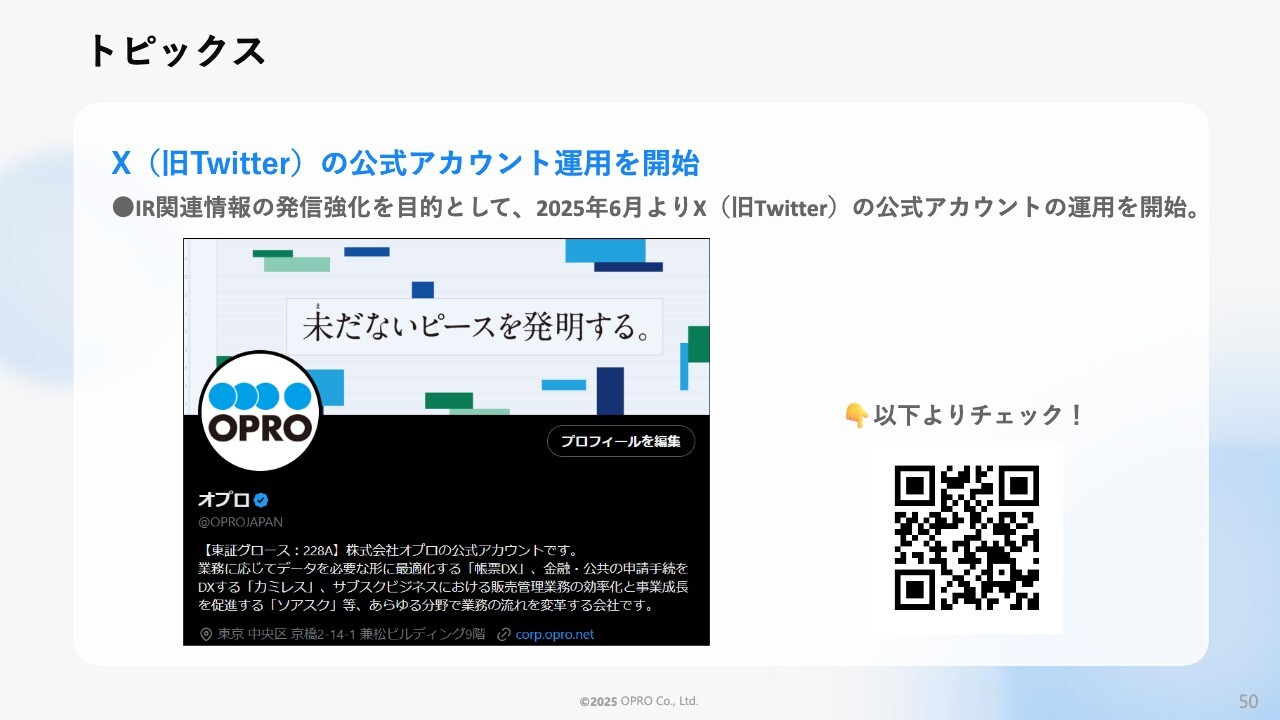This screenshot has height=720, width=1280.
Task: Click the QR code image
Action: [966, 538]
